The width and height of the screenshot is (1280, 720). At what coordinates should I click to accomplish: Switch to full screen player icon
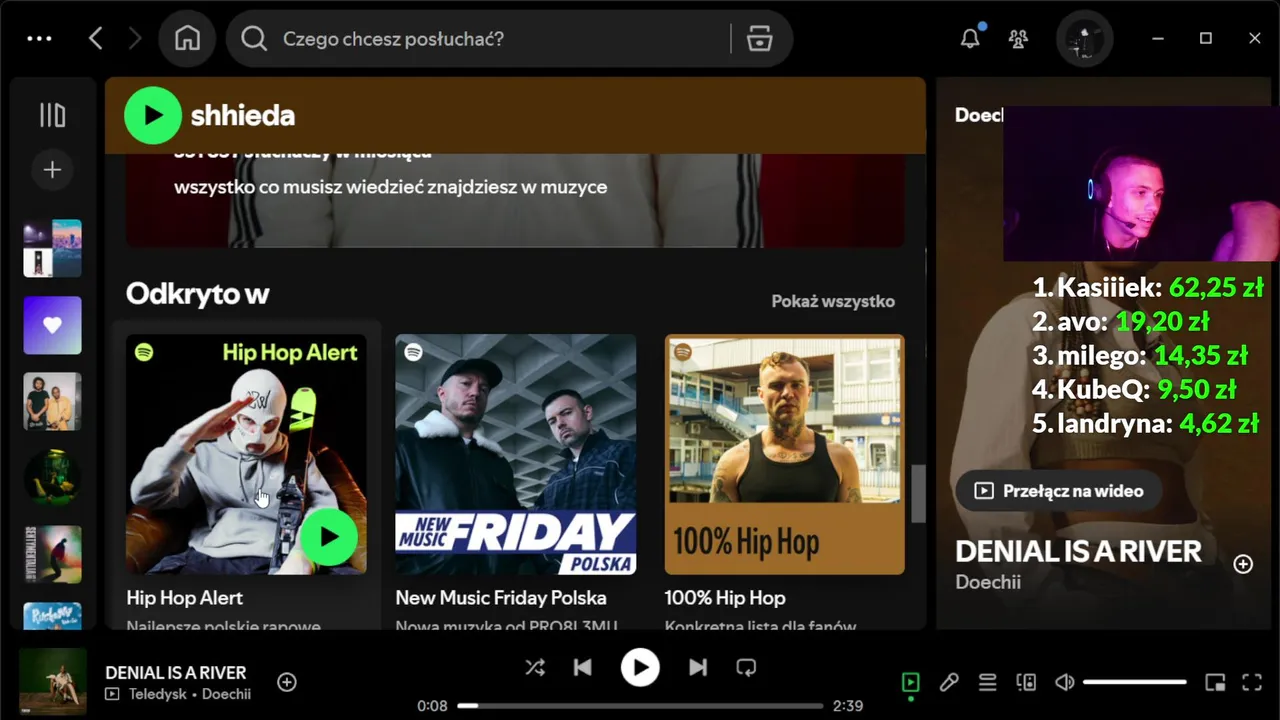1252,683
